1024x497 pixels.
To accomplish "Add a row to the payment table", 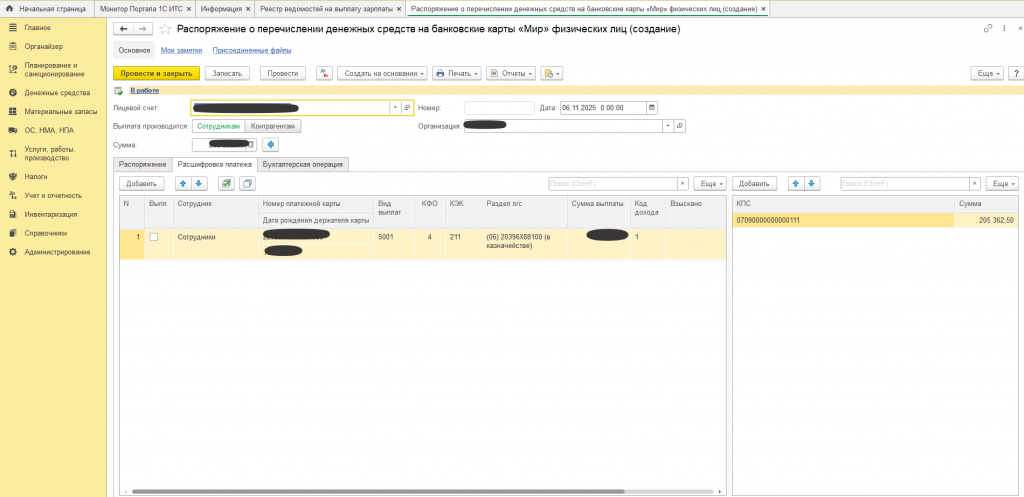I will (x=142, y=184).
